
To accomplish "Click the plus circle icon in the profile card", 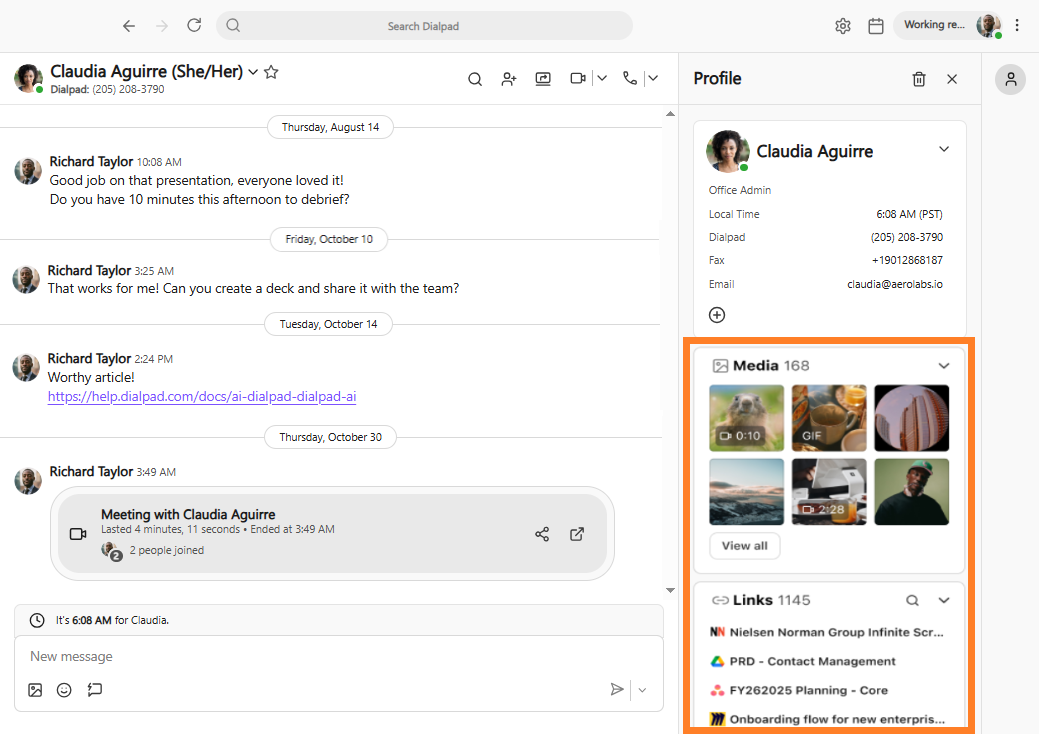I will coord(717,315).
